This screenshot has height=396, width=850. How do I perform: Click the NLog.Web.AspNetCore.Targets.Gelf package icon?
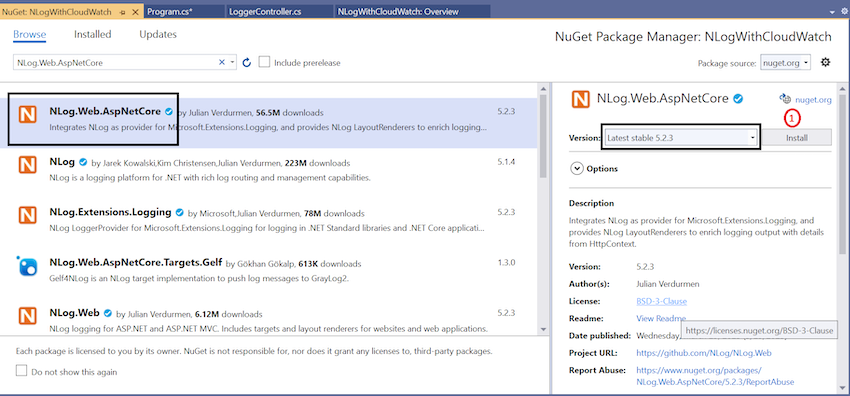[x=27, y=266]
